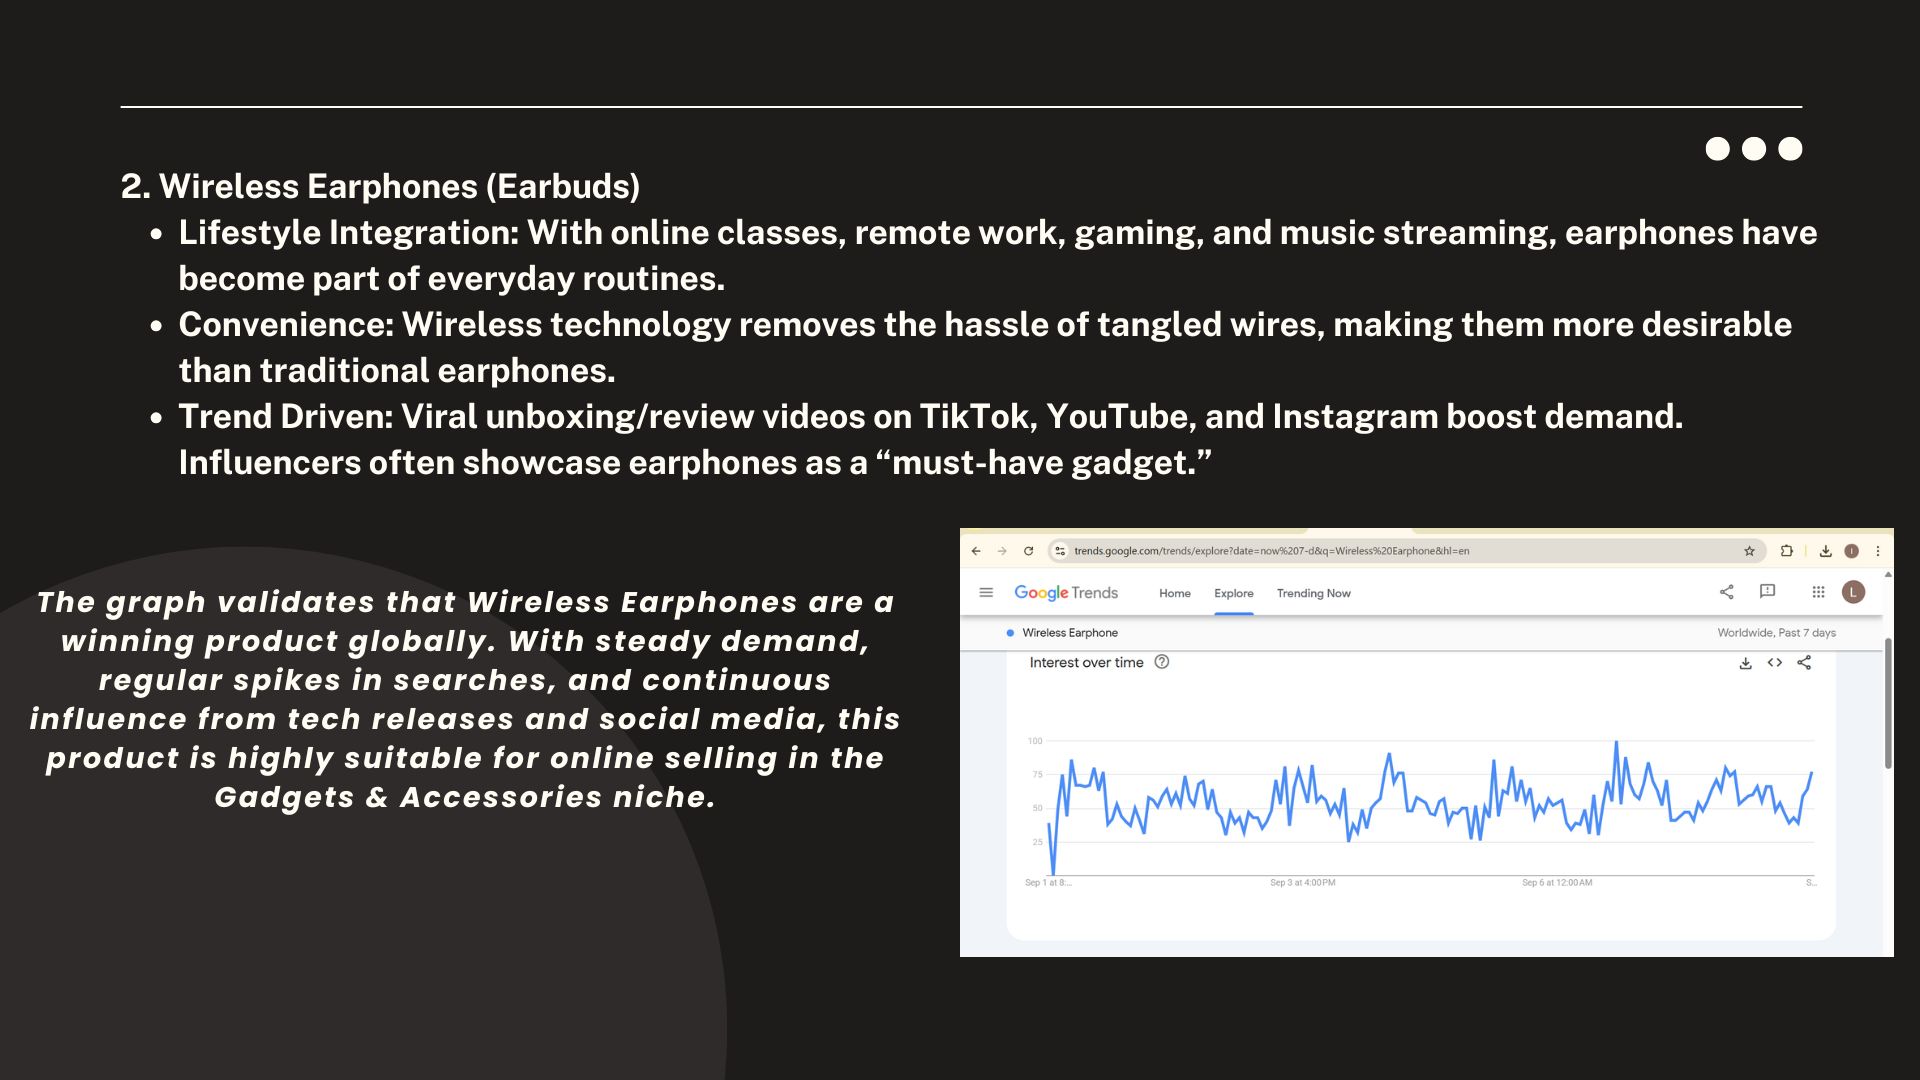Click the browser back arrow

tap(976, 551)
